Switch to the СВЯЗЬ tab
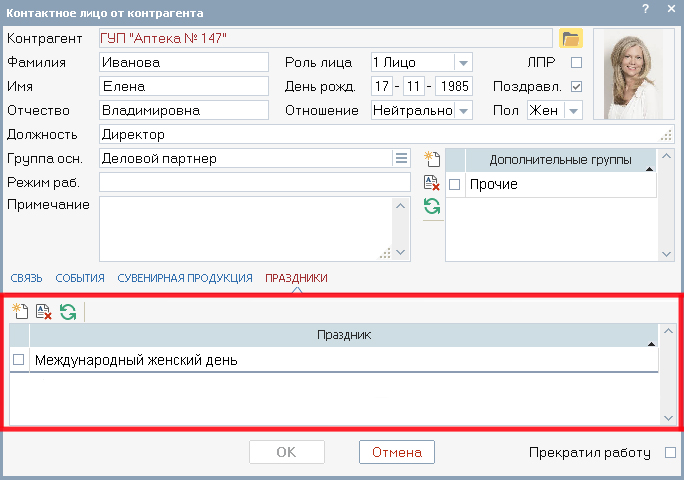Screen dimensions: 684x480 tap(26, 278)
